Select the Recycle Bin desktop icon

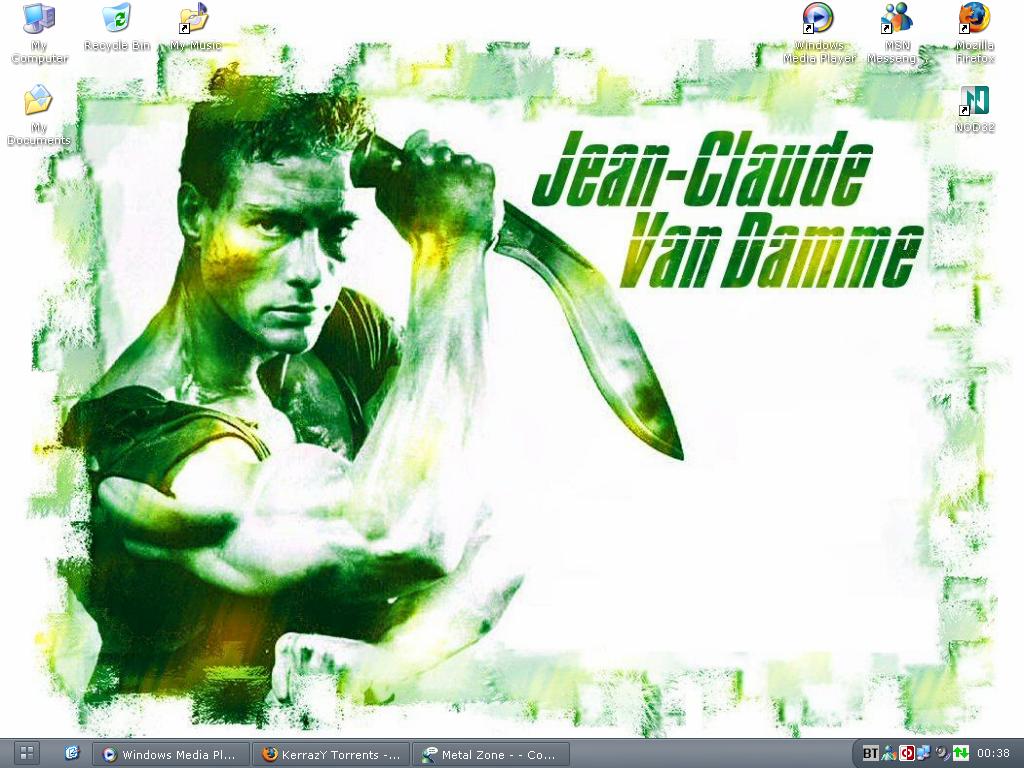coord(118,27)
